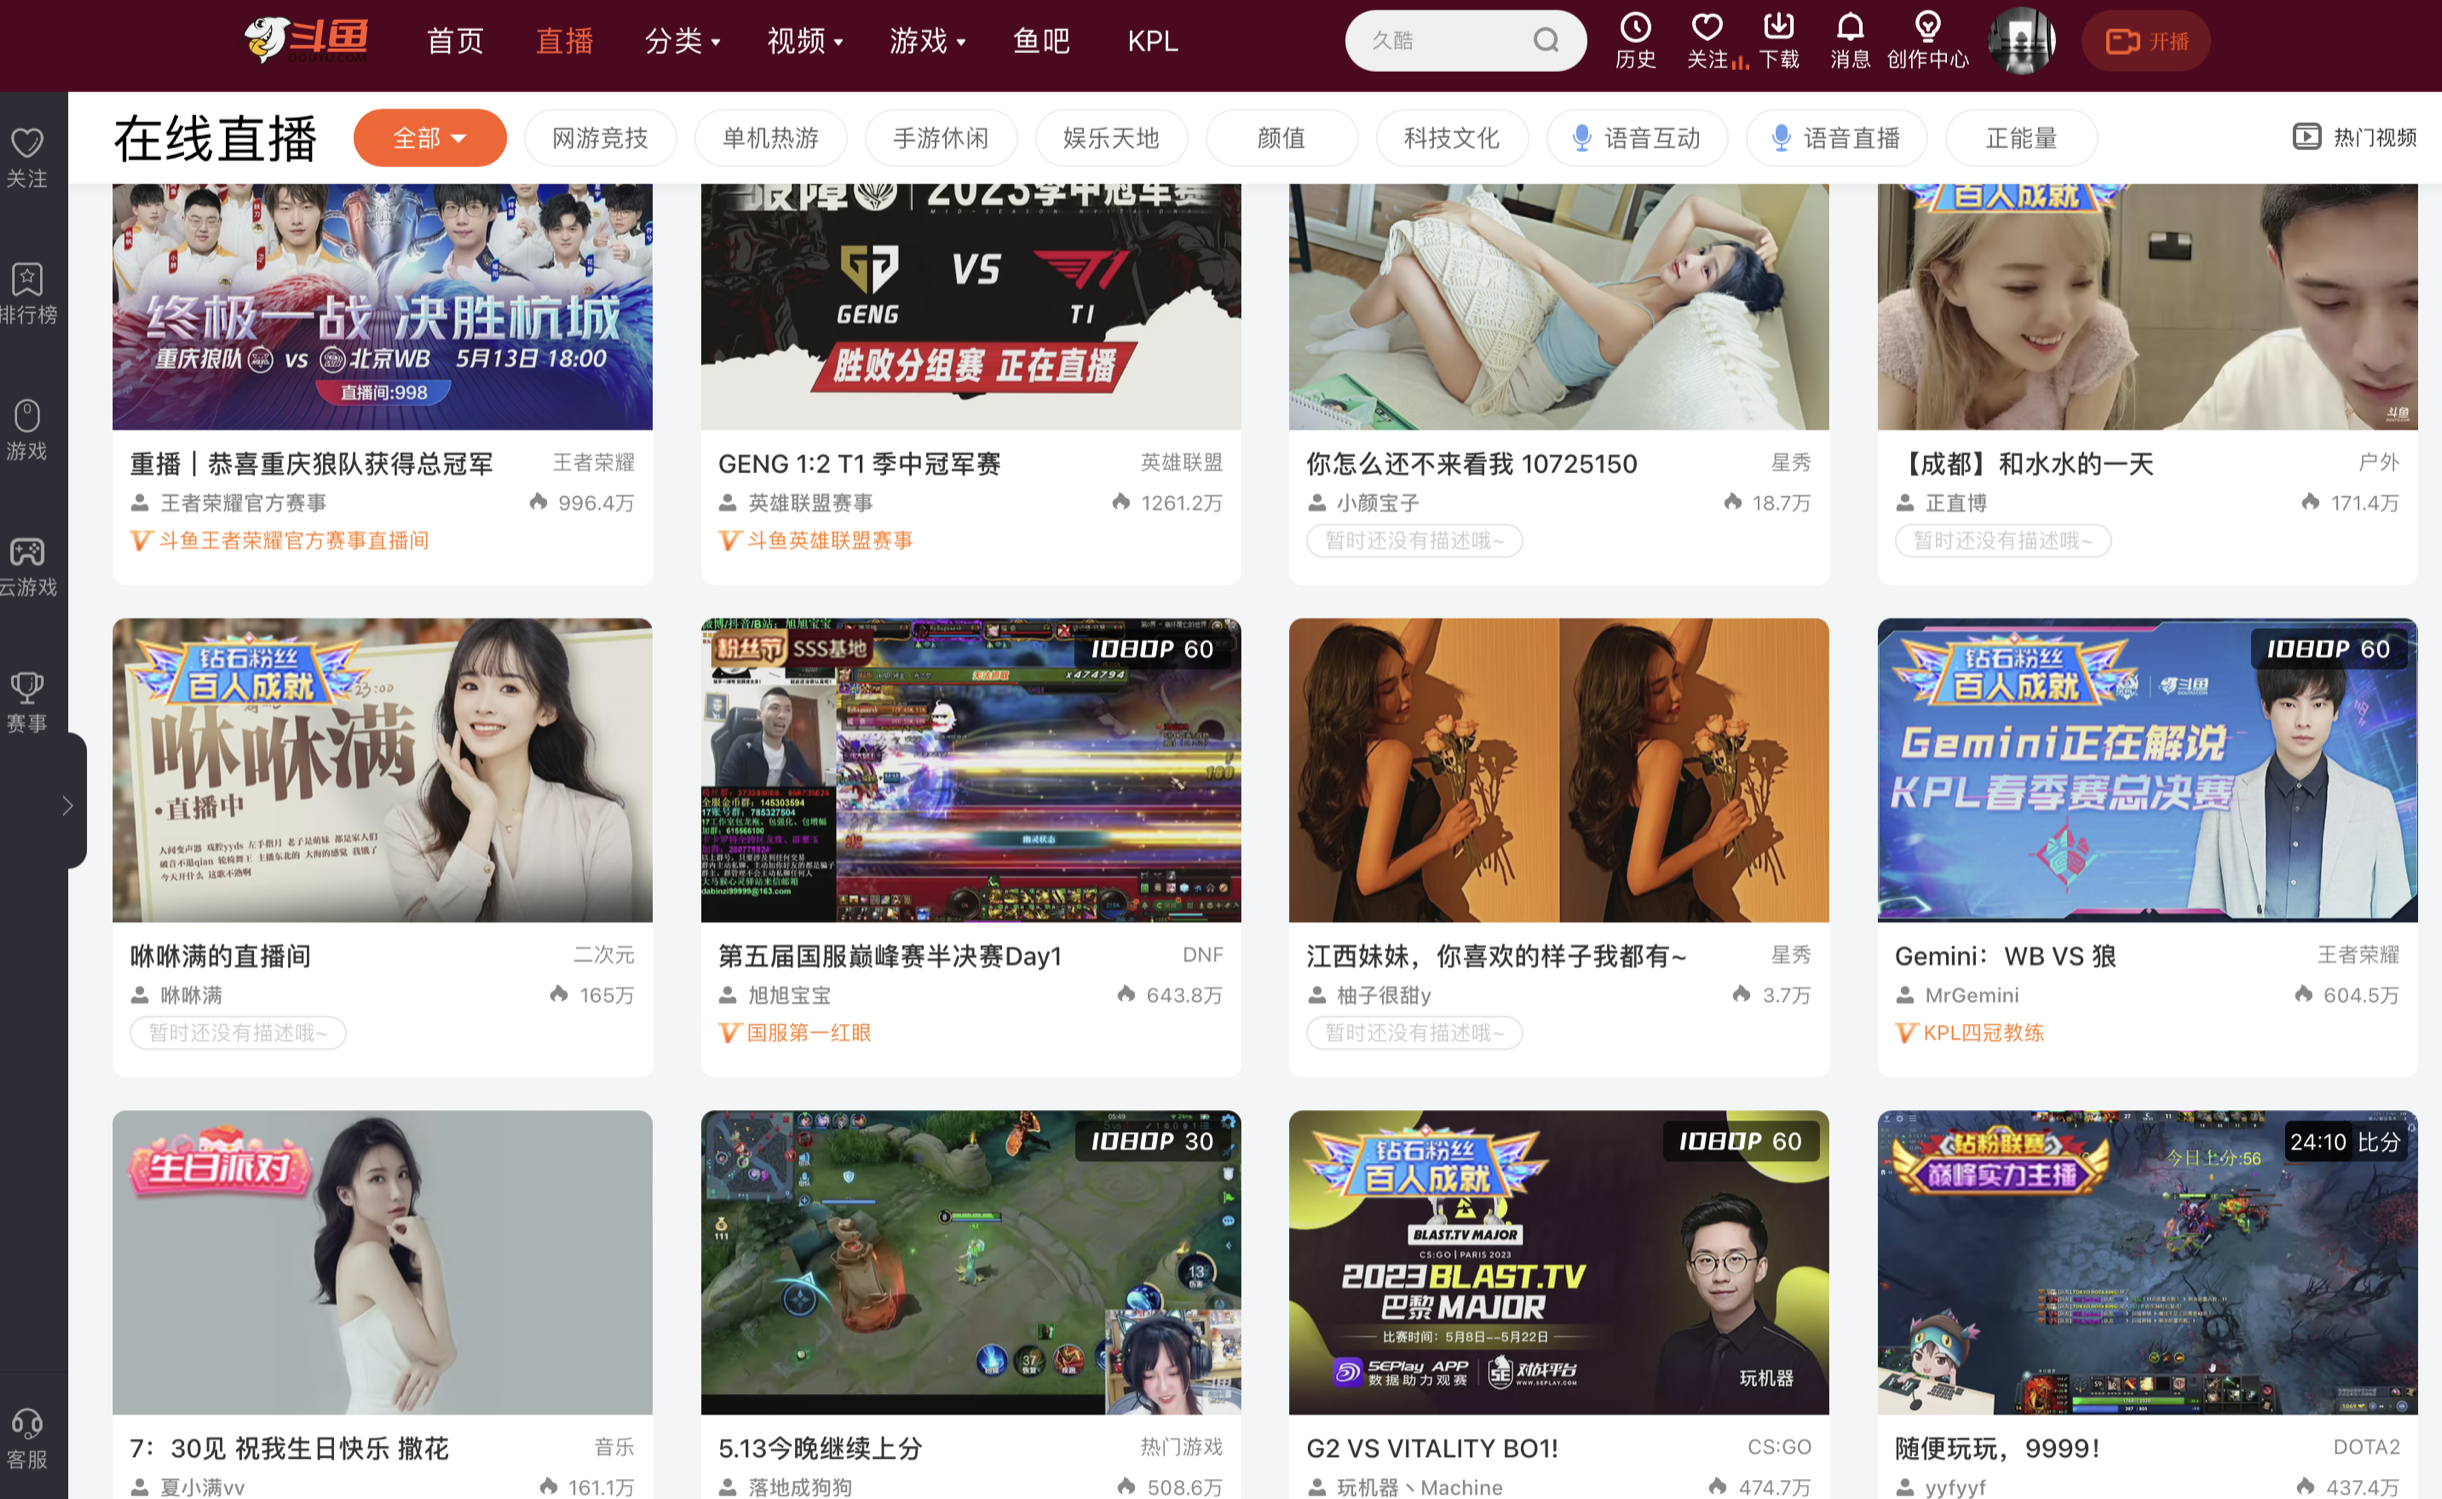The width and height of the screenshot is (2442, 1499).
Task: Open sidebar 关注 heart icon
Action: 27,143
